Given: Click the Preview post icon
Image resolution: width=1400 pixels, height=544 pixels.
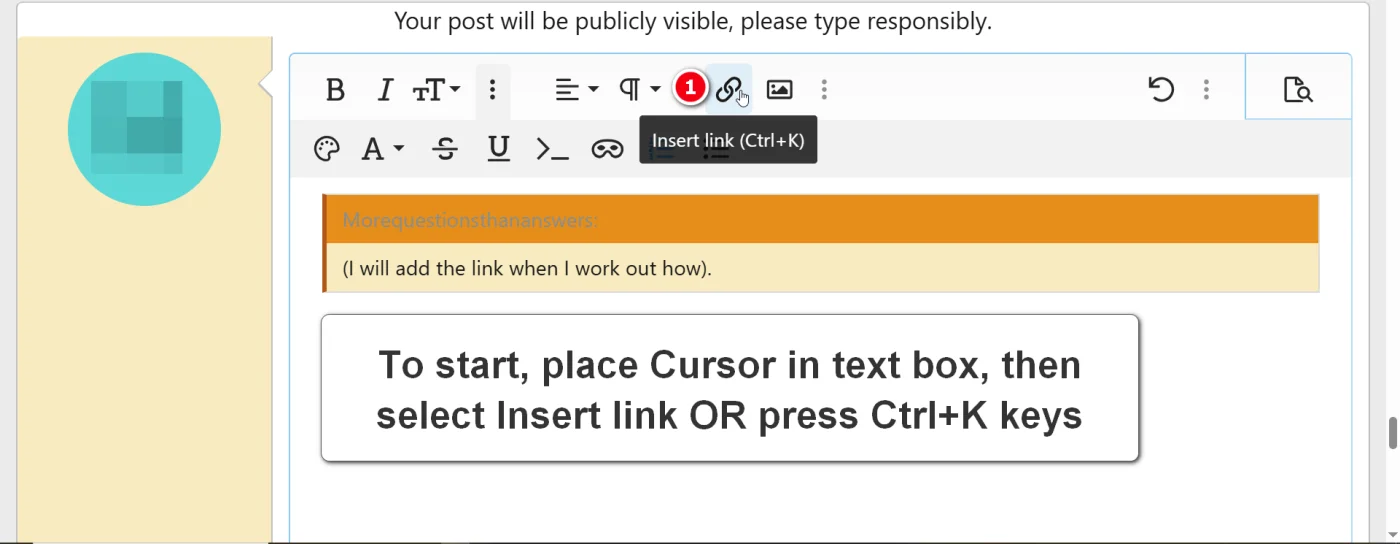Looking at the screenshot, I should coord(1297,90).
